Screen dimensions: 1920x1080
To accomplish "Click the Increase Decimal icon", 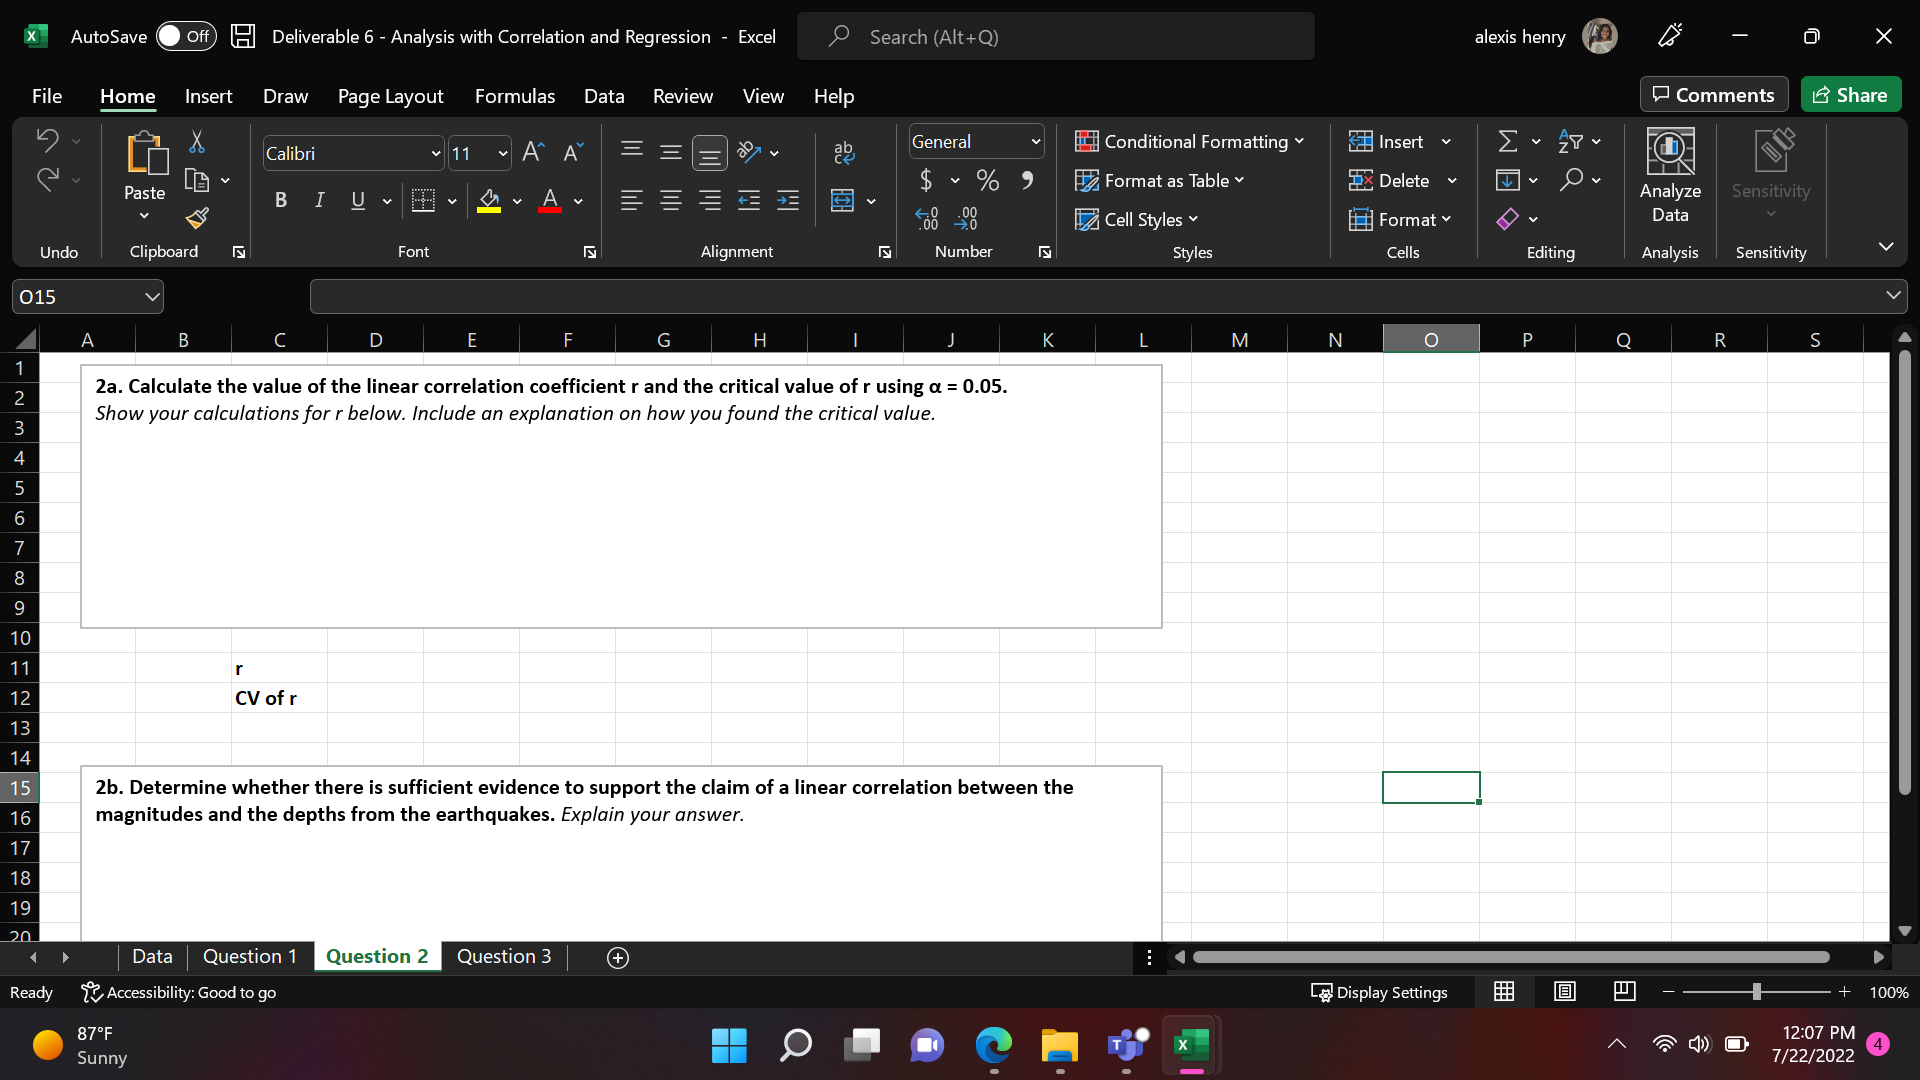I will (927, 219).
